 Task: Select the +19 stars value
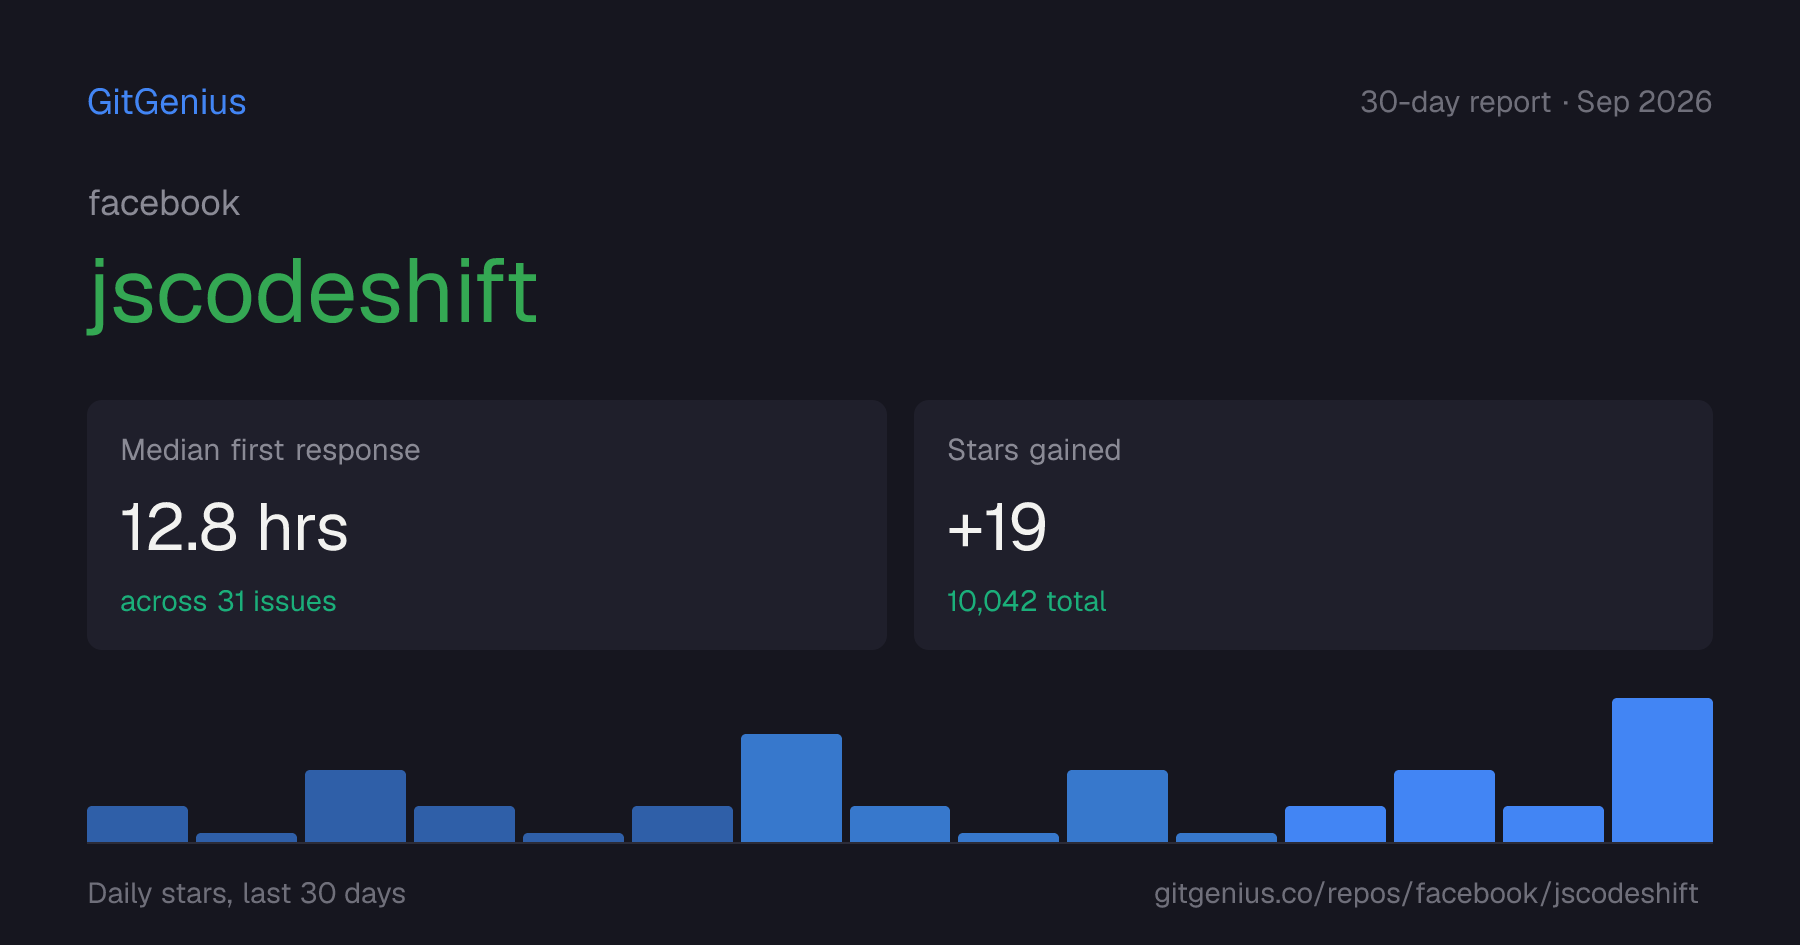[997, 527]
